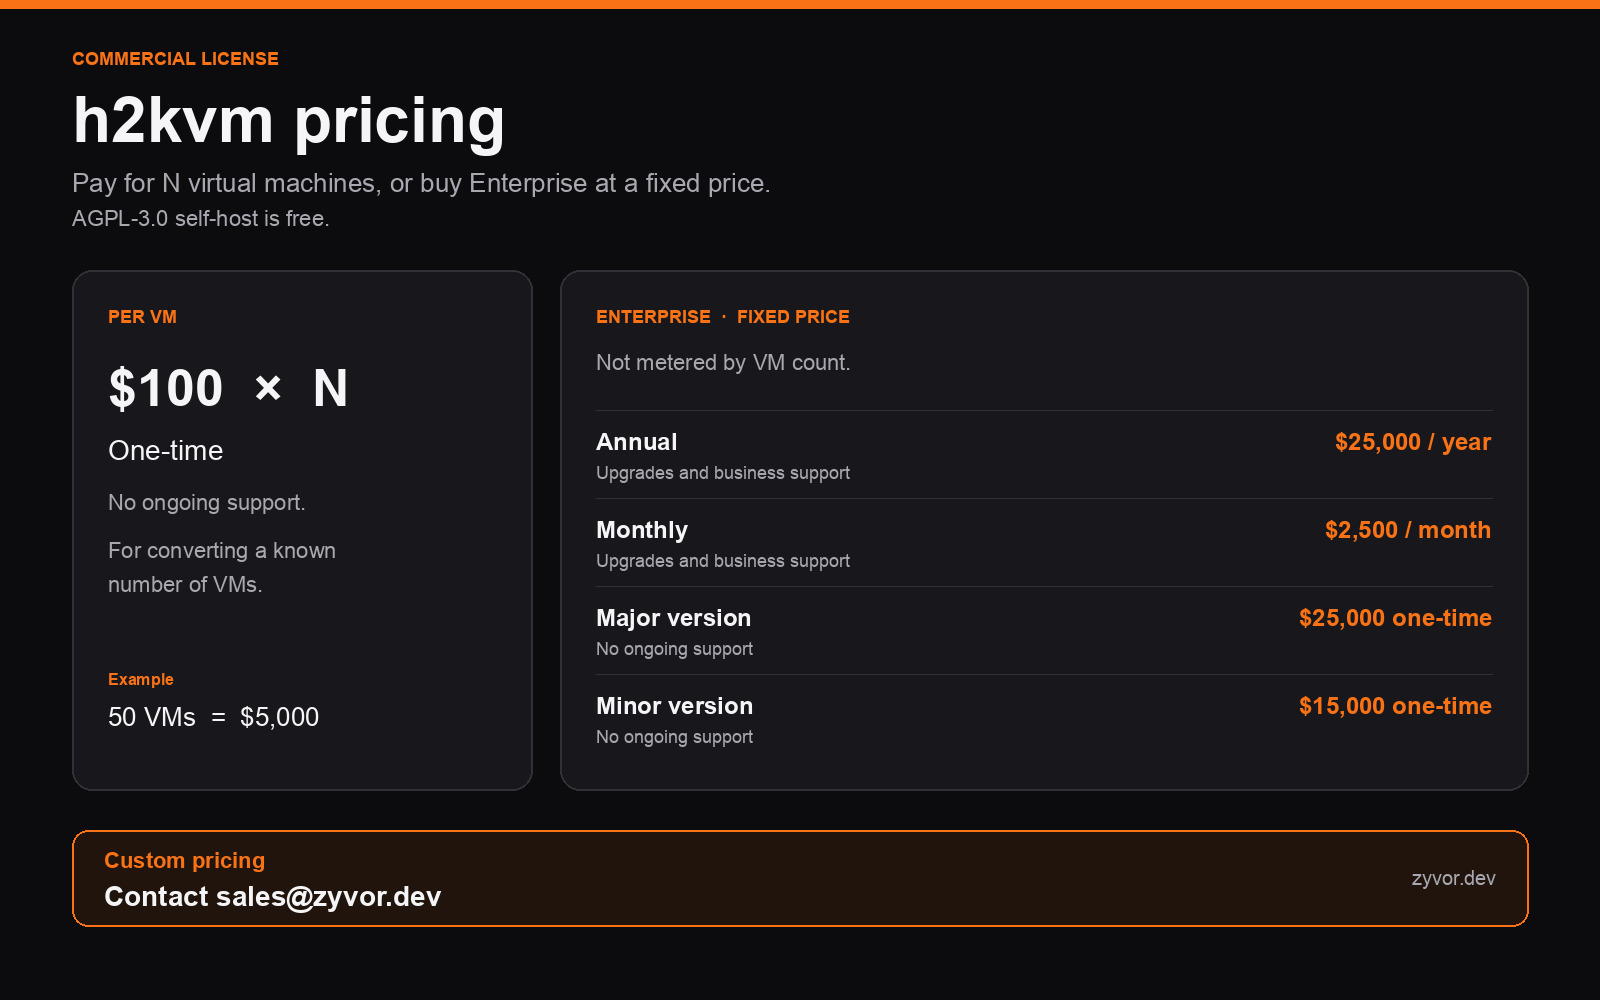Image resolution: width=1600 pixels, height=1000 pixels.
Task: Click 'No ongoing support.' in Per VM card
Action: coord(207,503)
